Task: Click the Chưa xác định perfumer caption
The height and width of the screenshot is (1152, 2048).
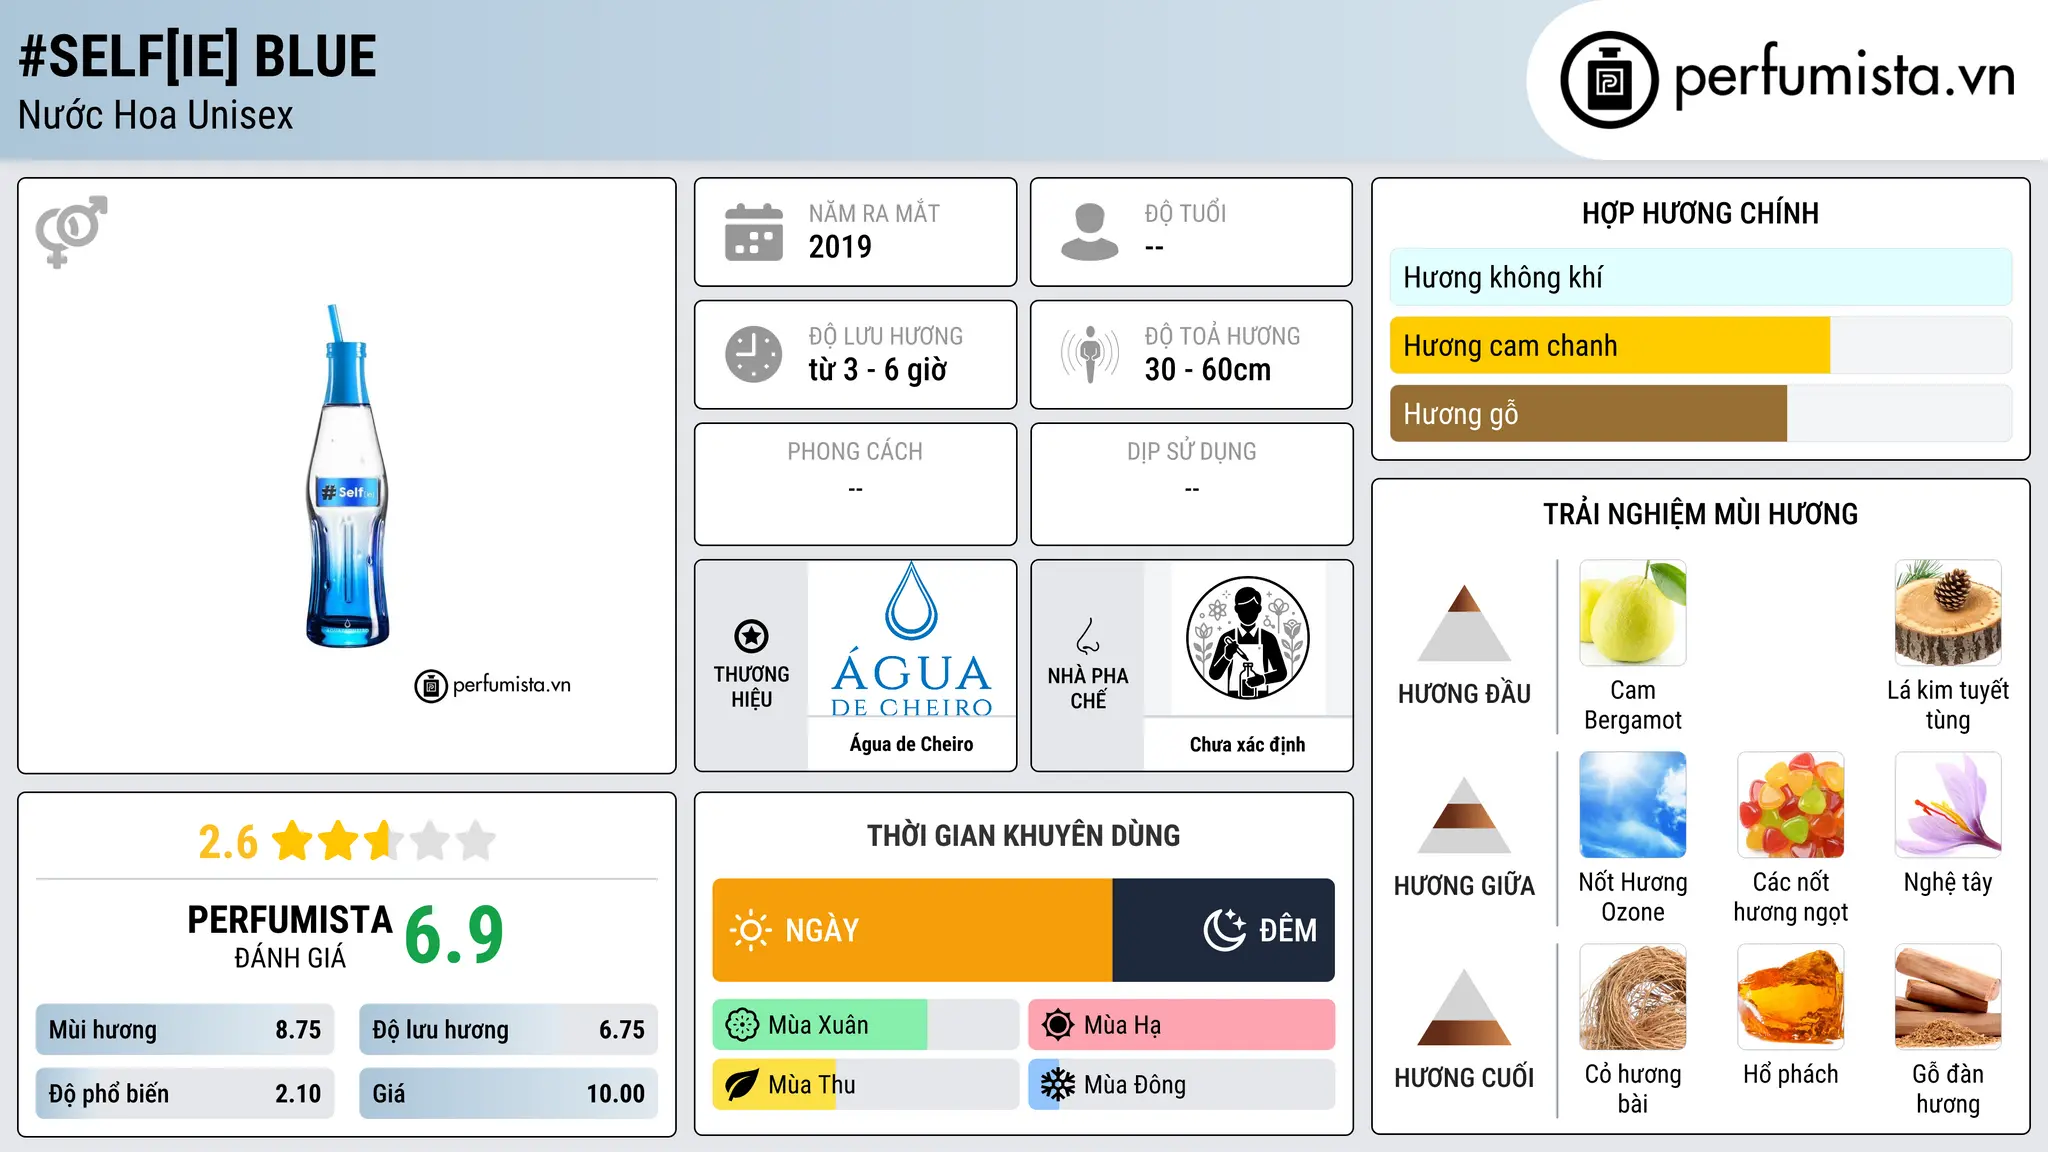Action: (x=1247, y=744)
